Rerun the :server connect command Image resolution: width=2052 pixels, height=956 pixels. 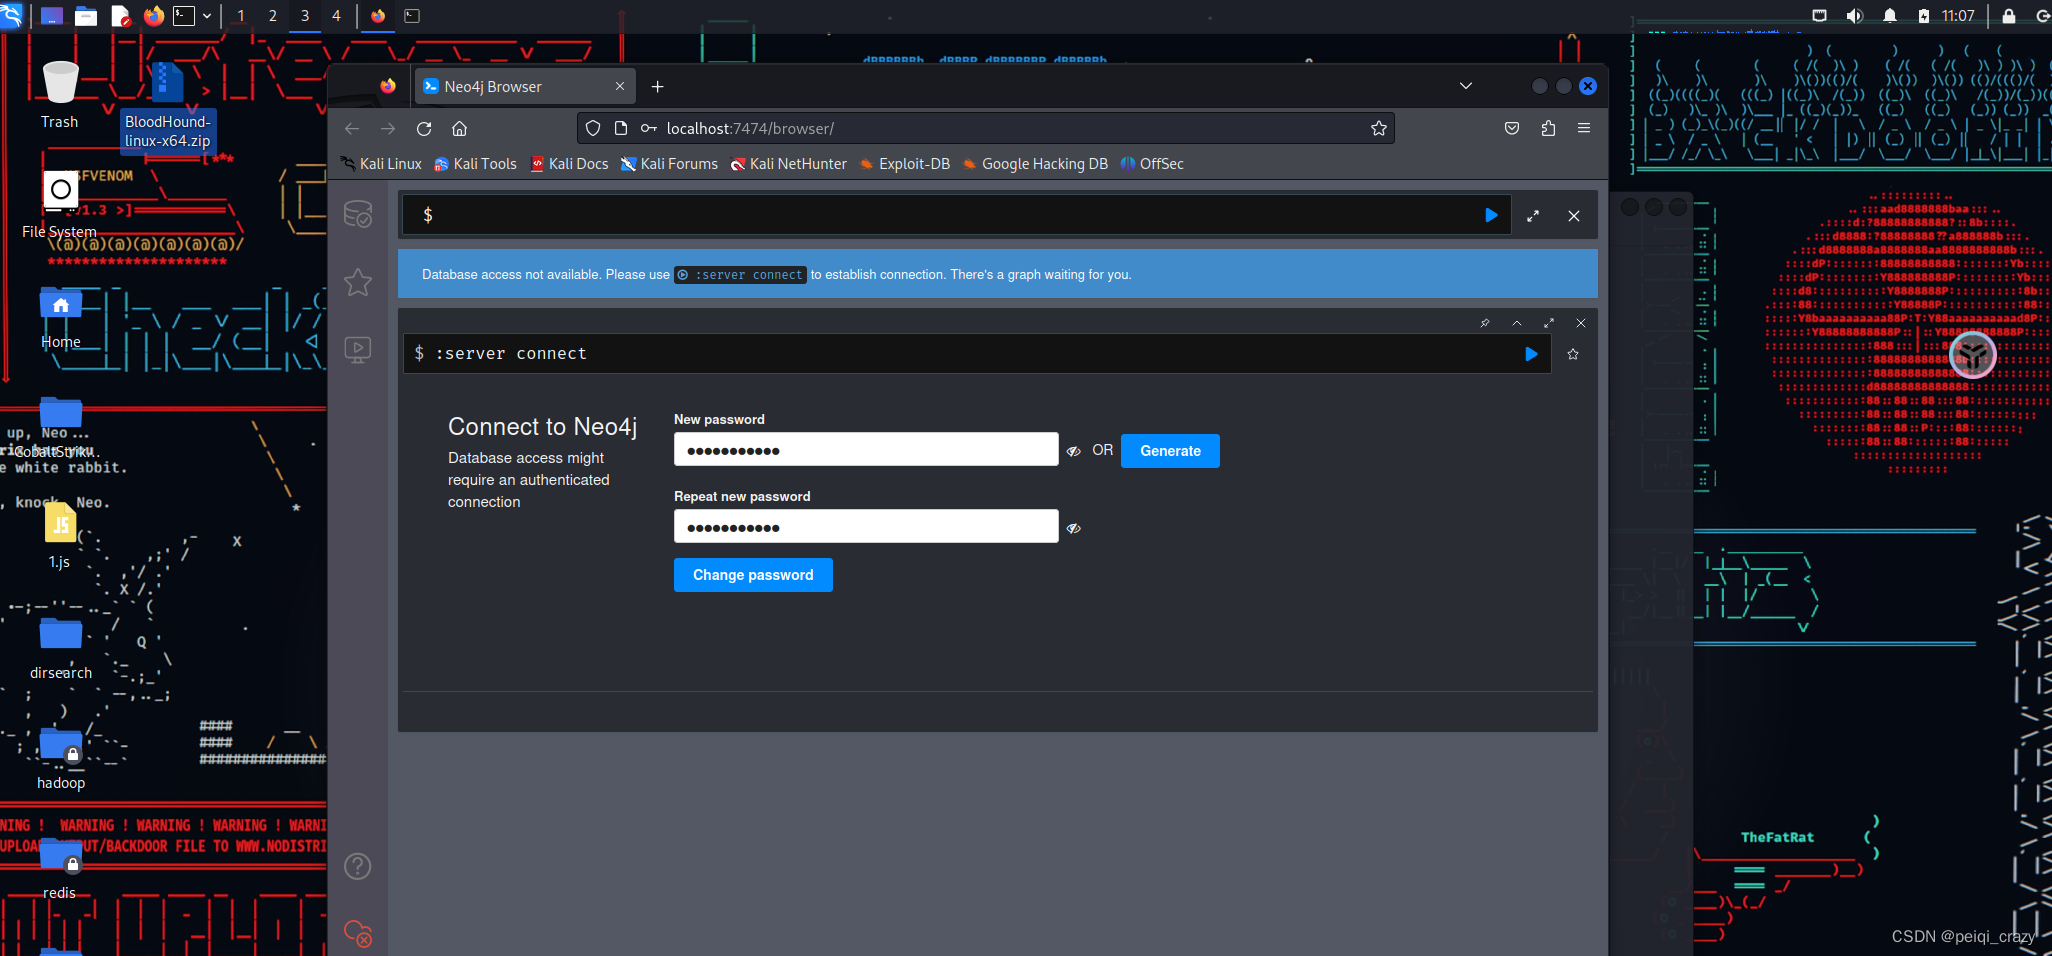pyautogui.click(x=1531, y=354)
